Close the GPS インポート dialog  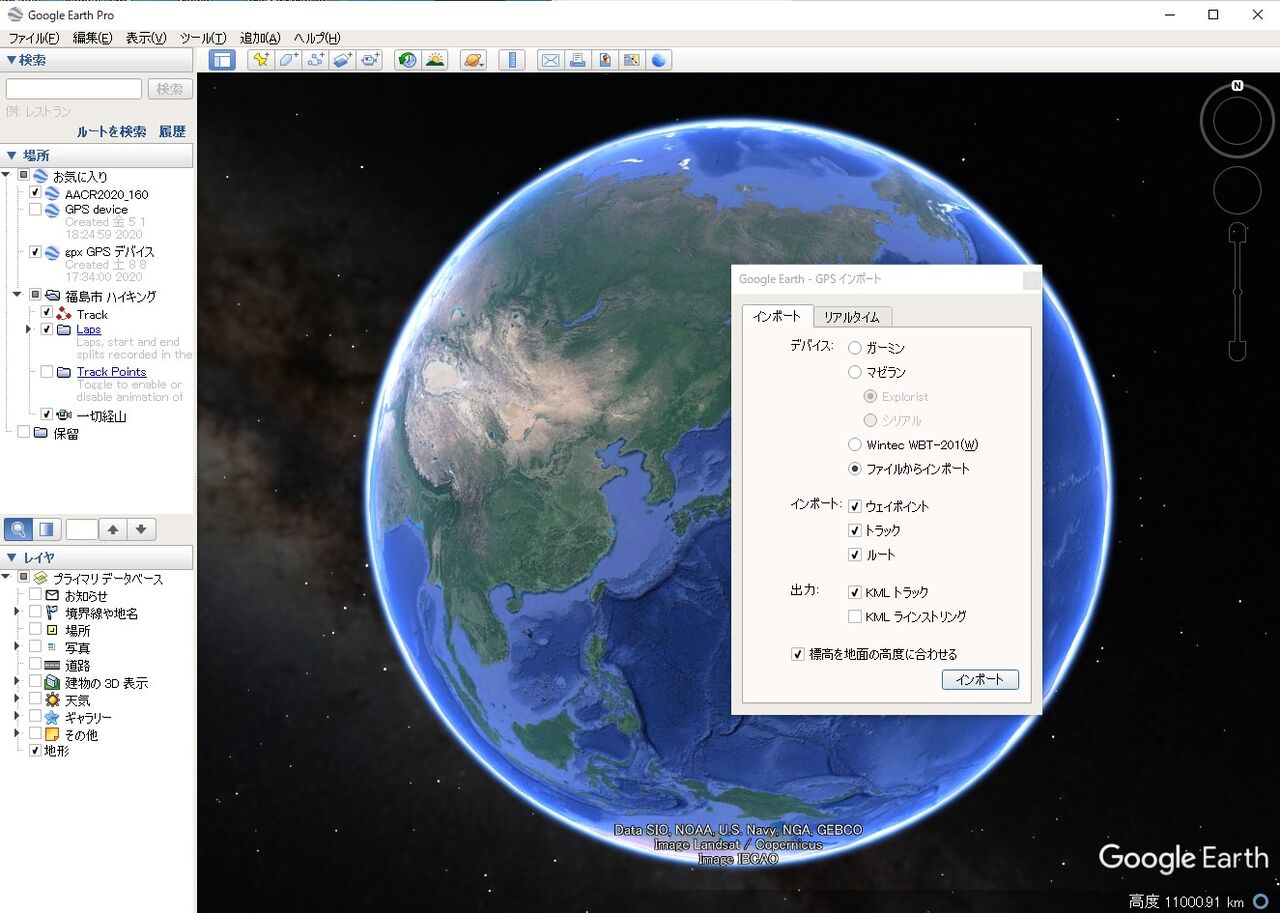tap(1031, 281)
